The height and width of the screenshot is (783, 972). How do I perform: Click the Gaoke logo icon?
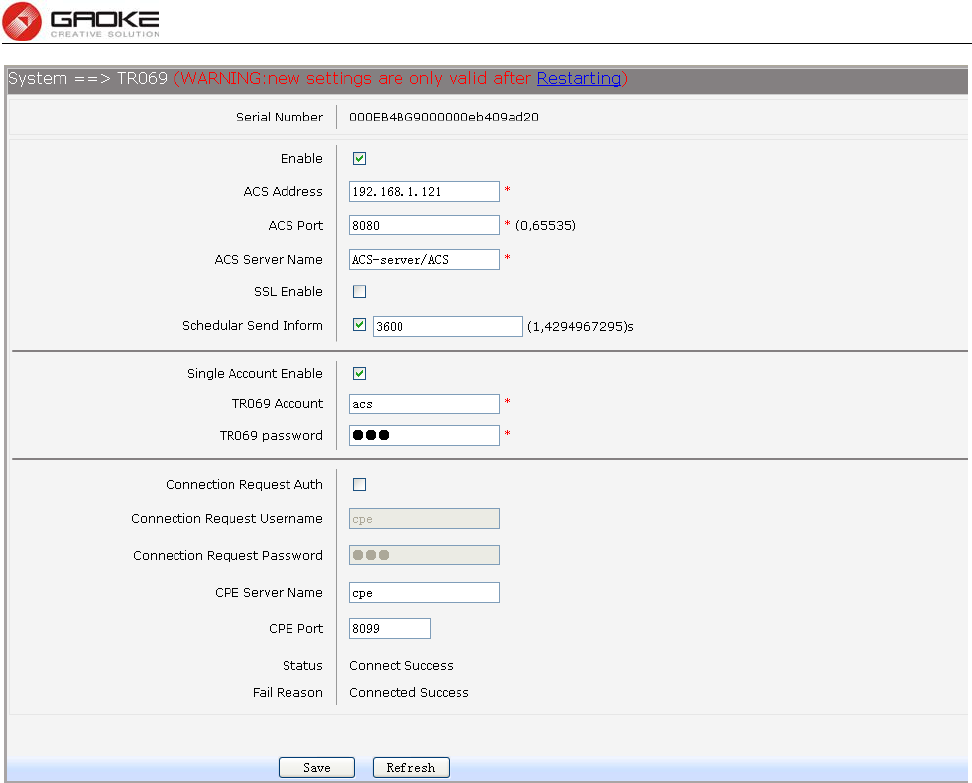(x=22, y=21)
